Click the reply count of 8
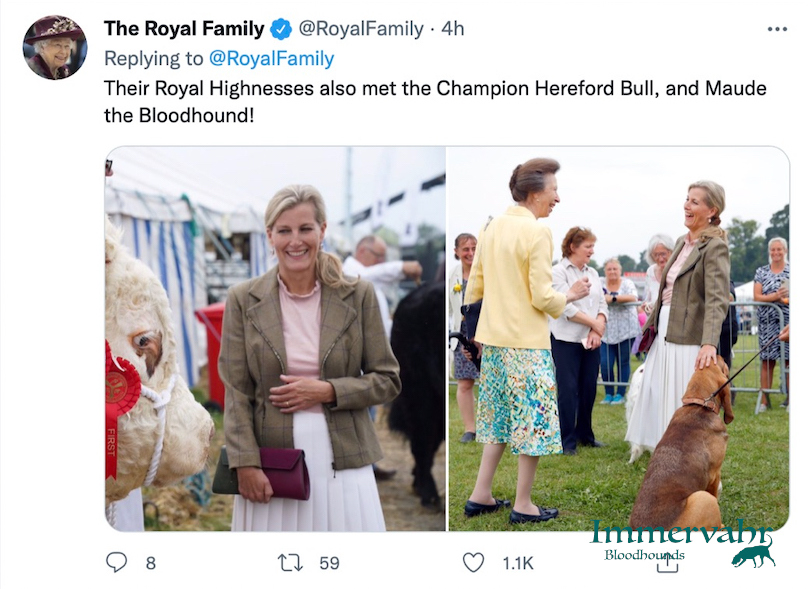 tap(151, 563)
